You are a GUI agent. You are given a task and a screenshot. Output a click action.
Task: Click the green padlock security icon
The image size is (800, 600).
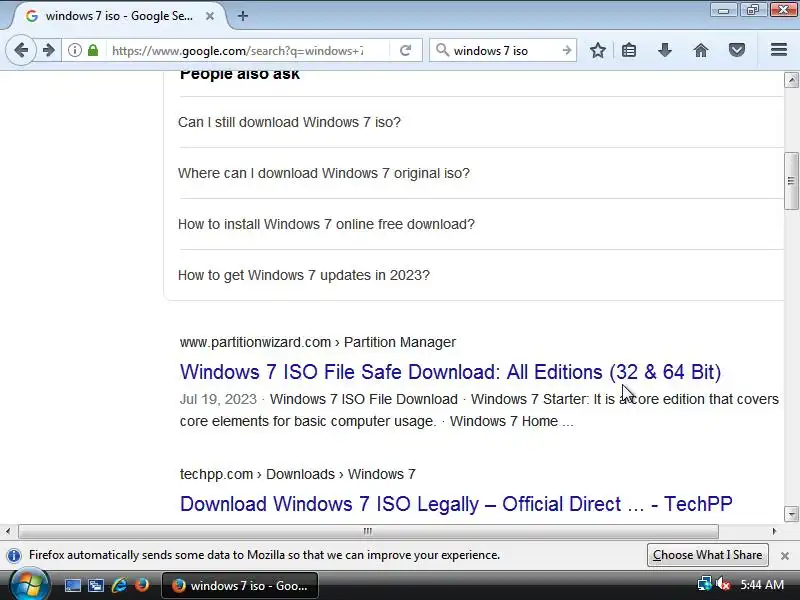93,50
